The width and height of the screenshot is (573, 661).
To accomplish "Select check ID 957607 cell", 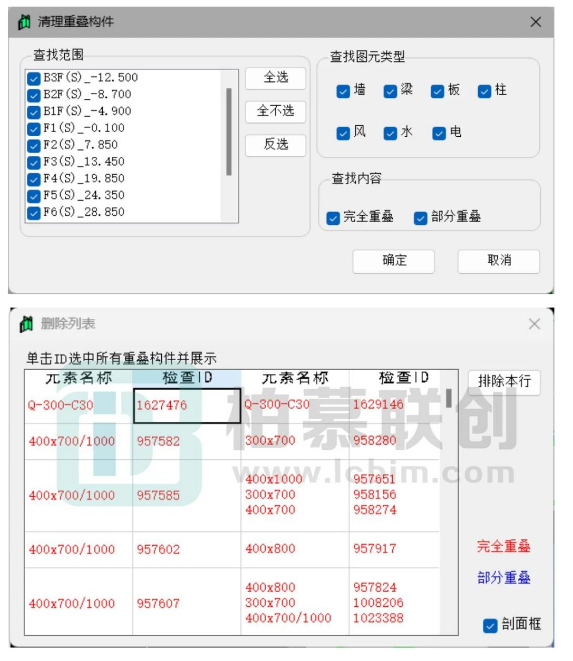I will (187, 603).
